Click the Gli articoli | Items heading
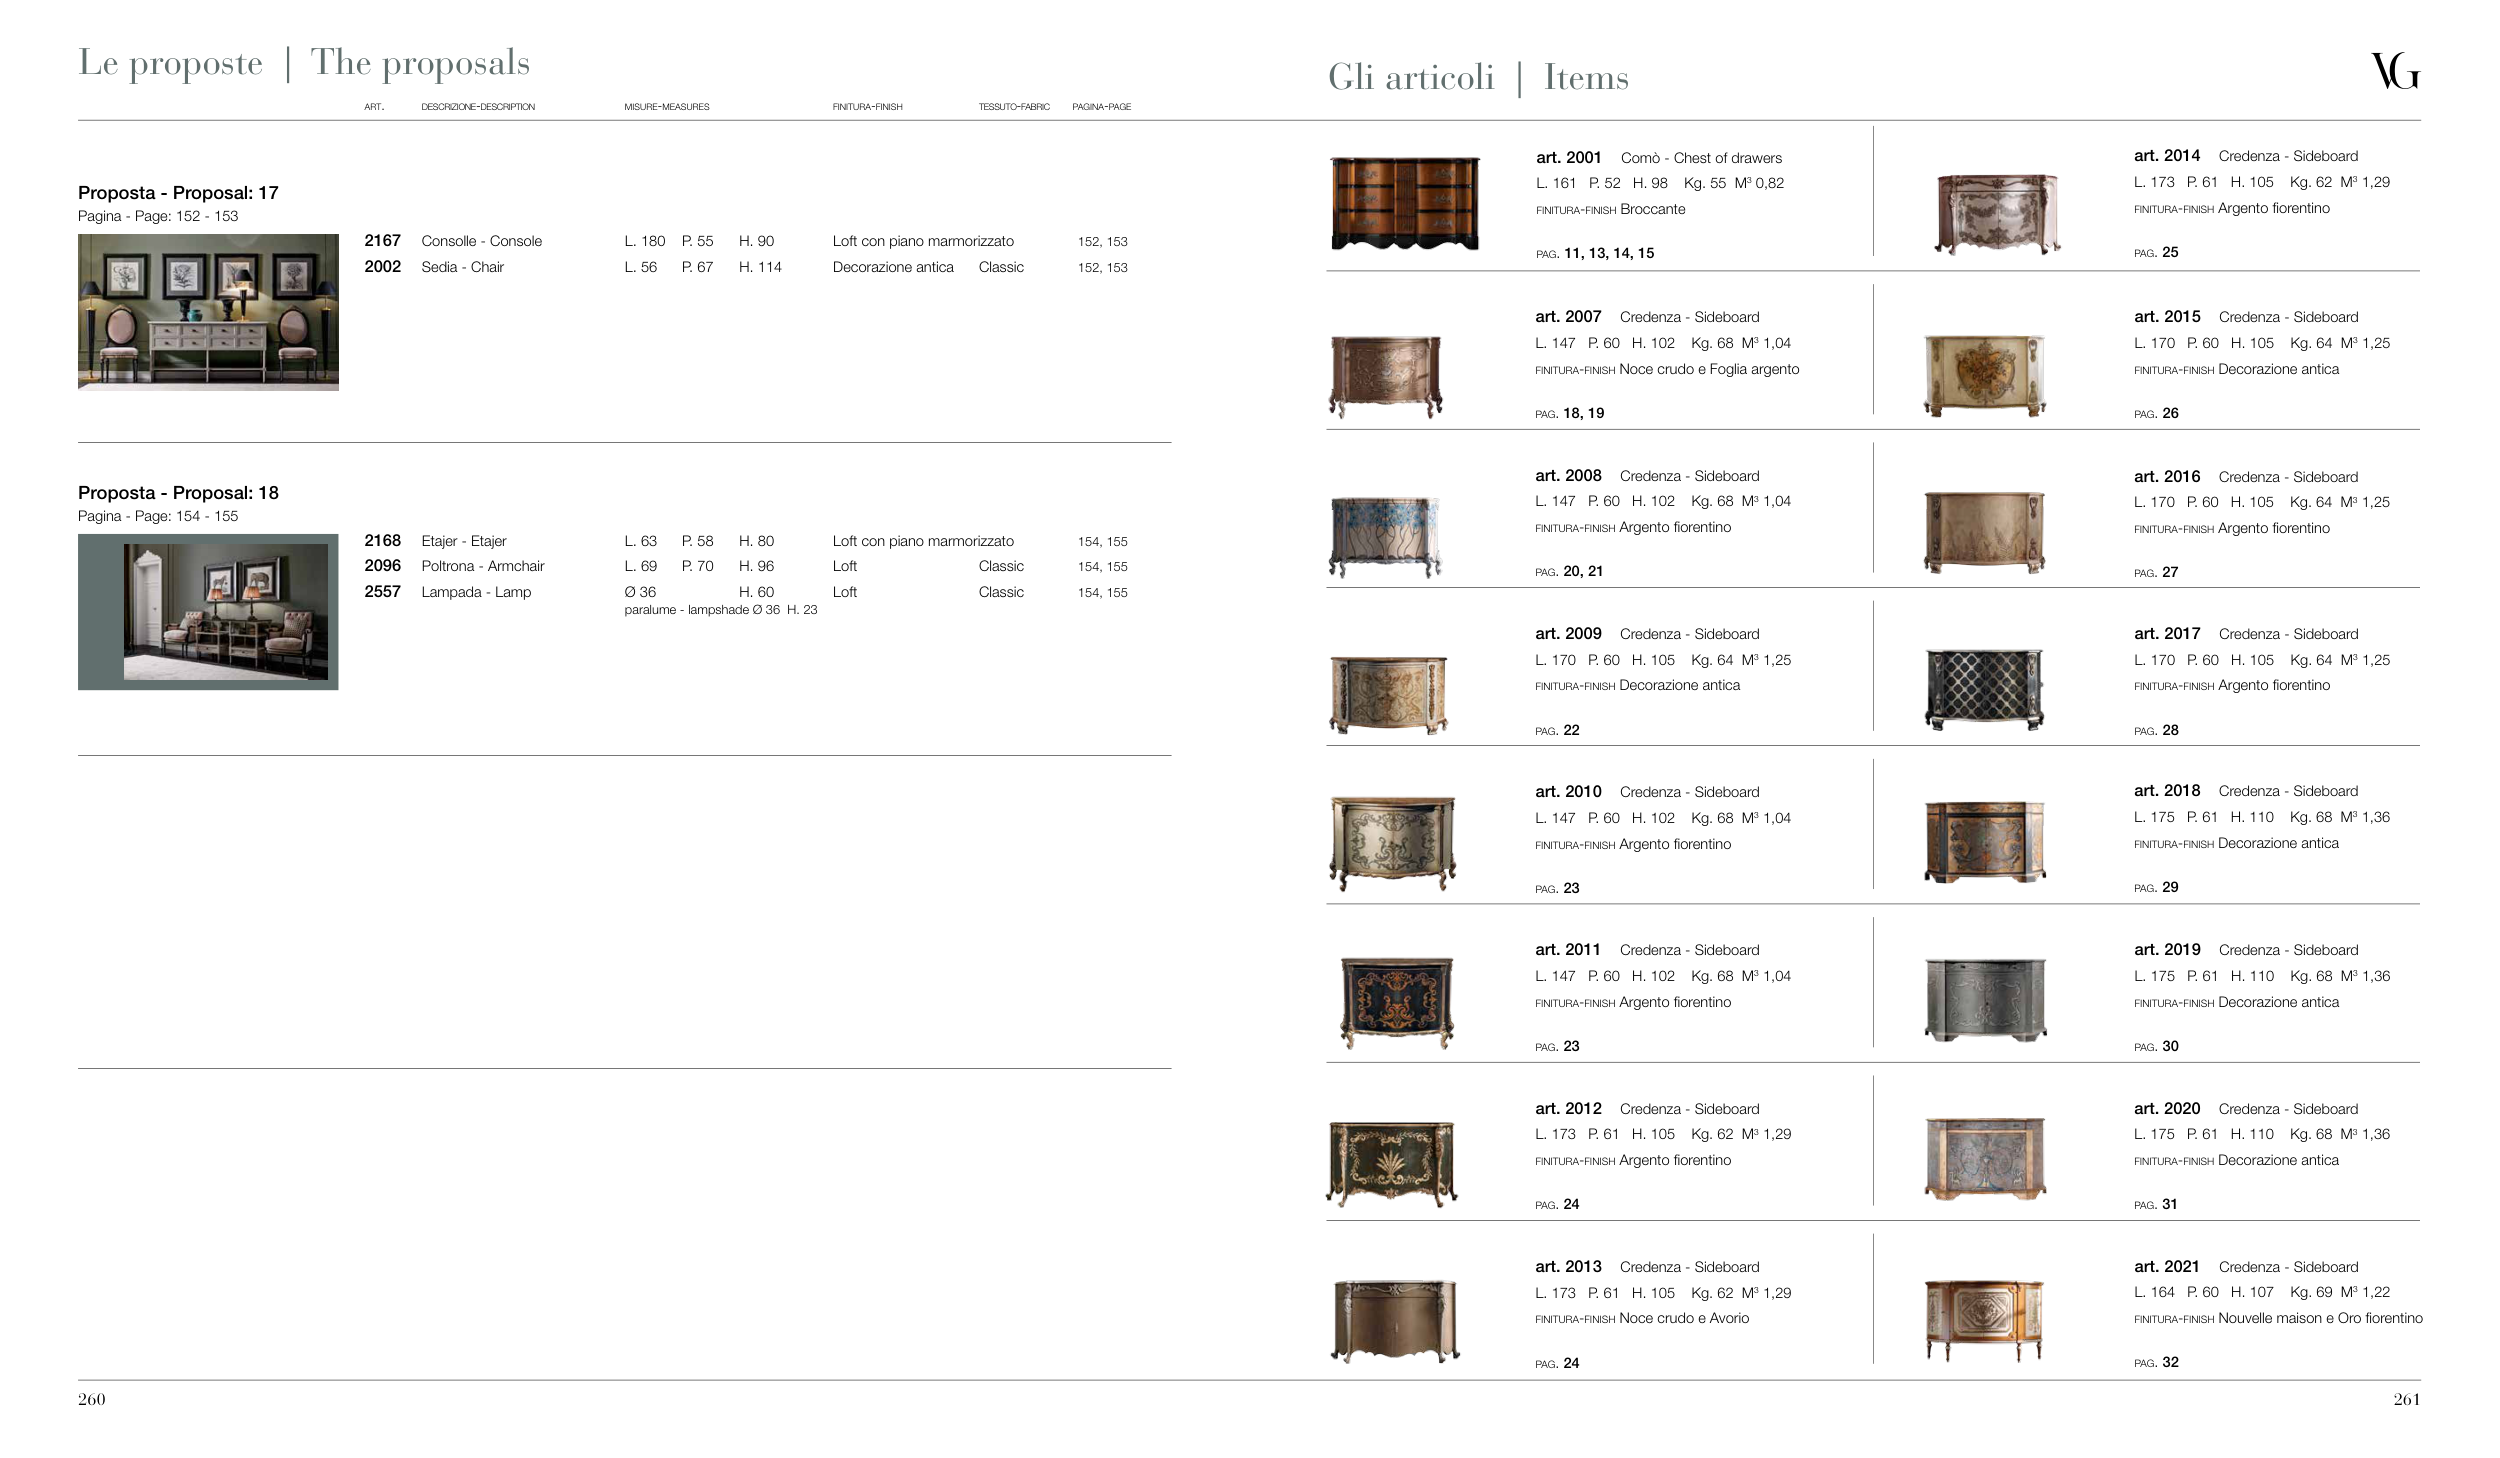 [x=1477, y=77]
